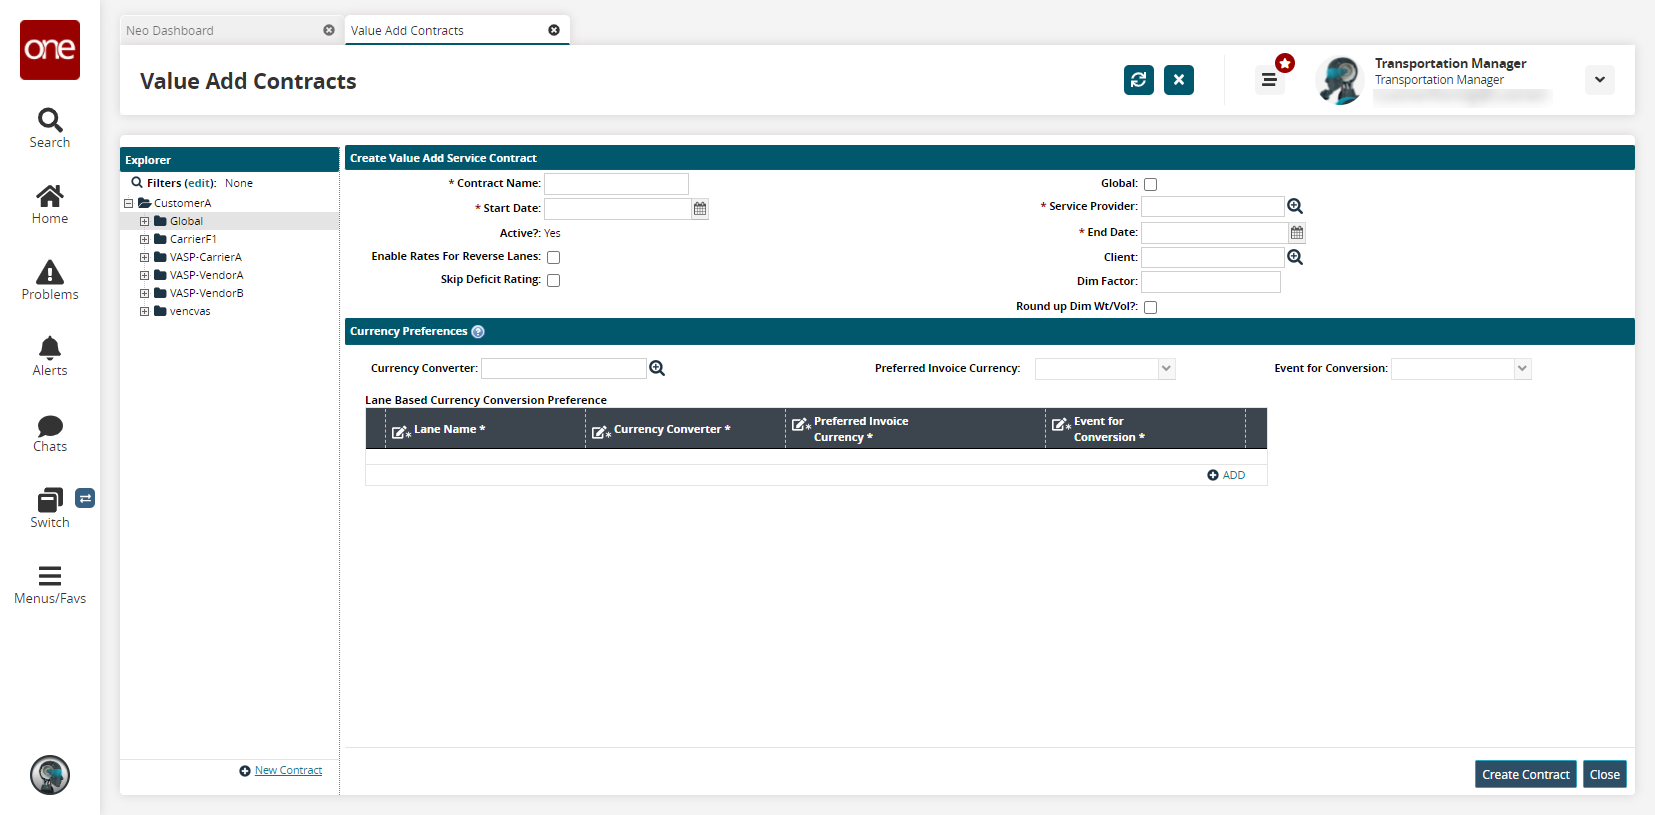Enable the Global checkbox
This screenshot has width=1655, height=815.
click(1150, 184)
